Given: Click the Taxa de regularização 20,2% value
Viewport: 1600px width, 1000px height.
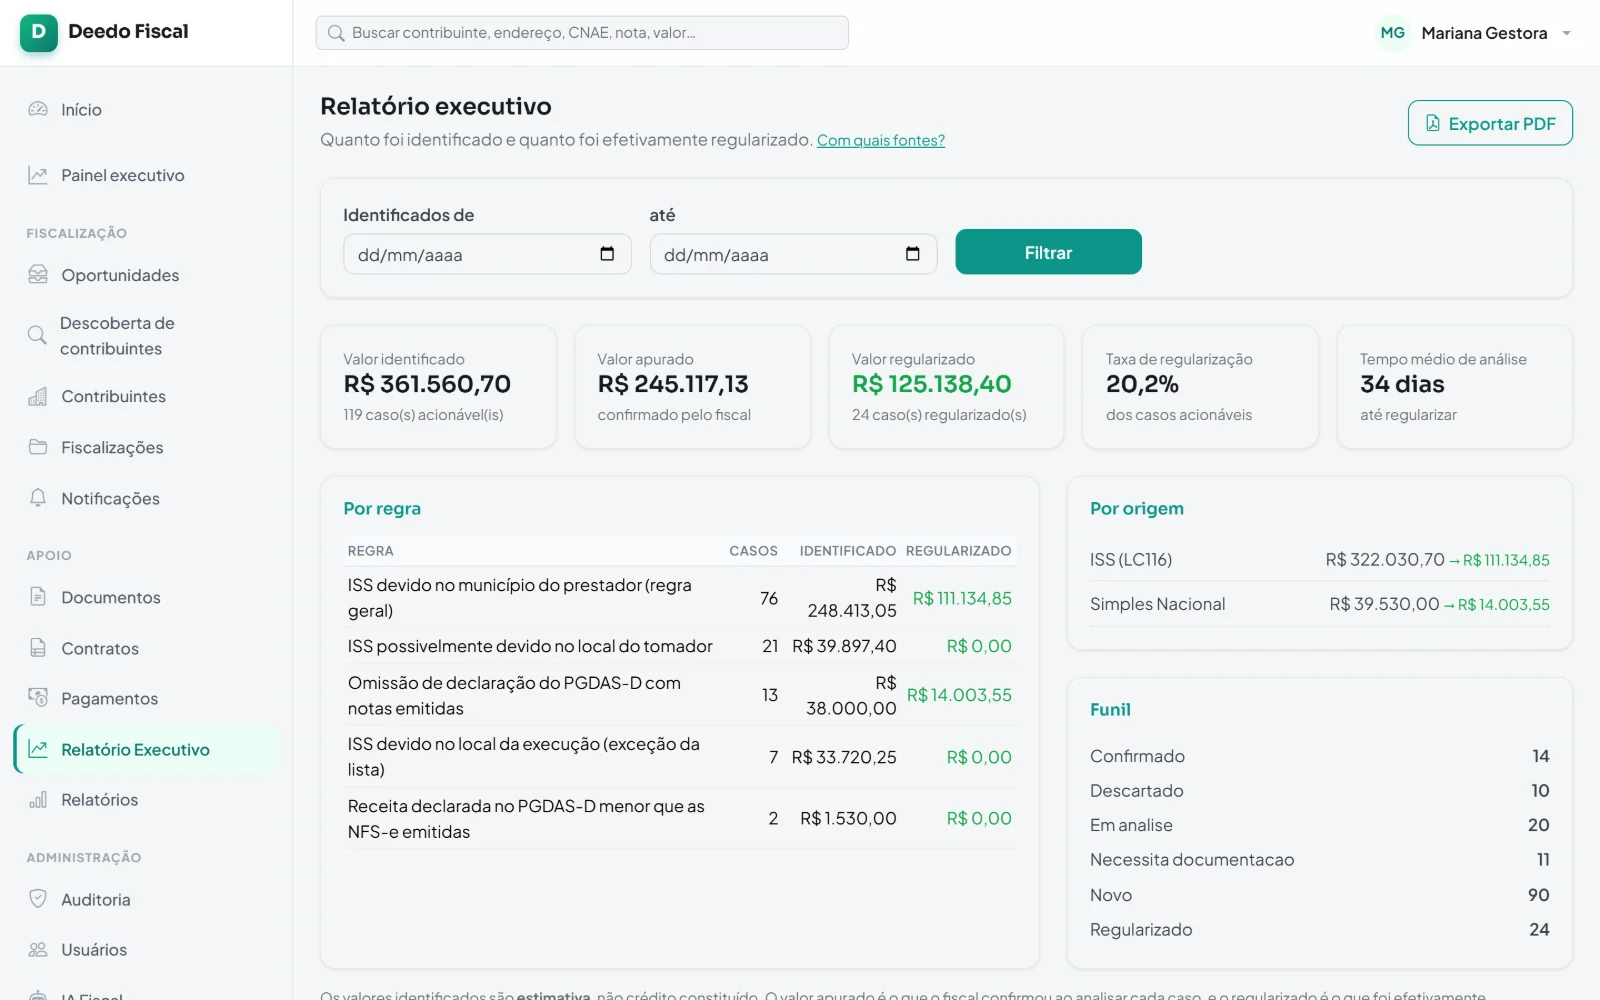Looking at the screenshot, I should [x=1142, y=384].
